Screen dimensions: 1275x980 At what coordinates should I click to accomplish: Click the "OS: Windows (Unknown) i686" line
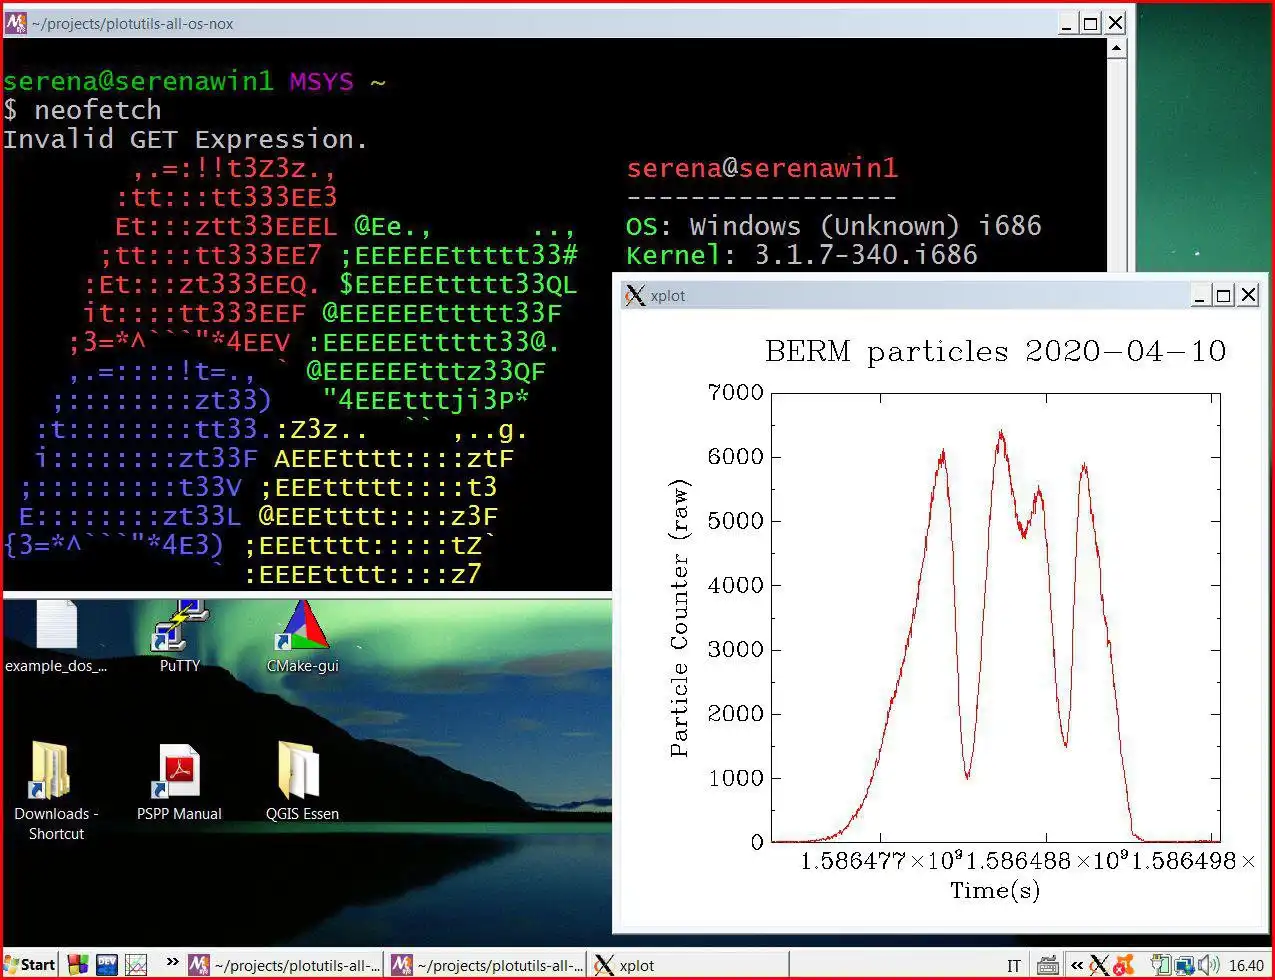click(834, 225)
